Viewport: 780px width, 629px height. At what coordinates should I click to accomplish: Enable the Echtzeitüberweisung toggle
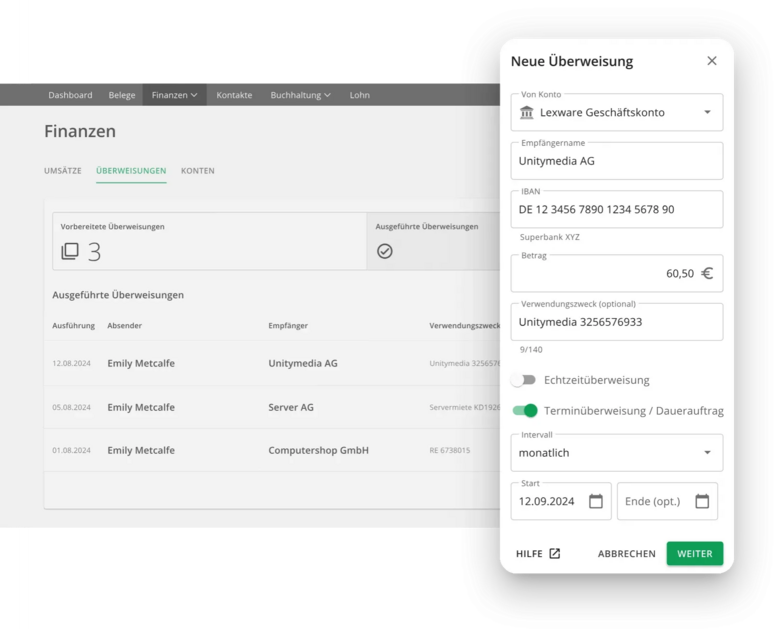(523, 380)
